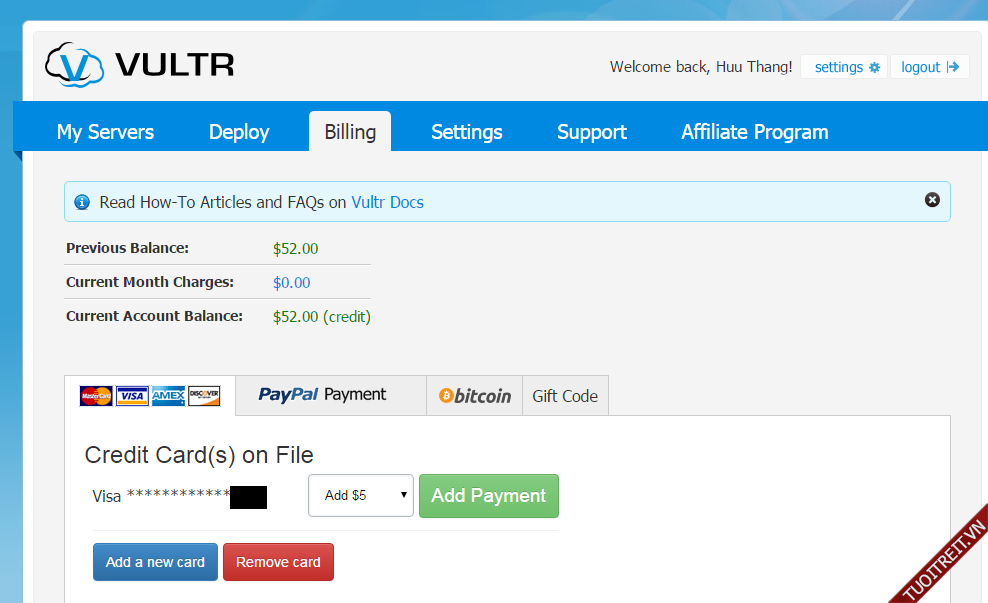
Task: Click Add a new card button
Action: pos(155,562)
